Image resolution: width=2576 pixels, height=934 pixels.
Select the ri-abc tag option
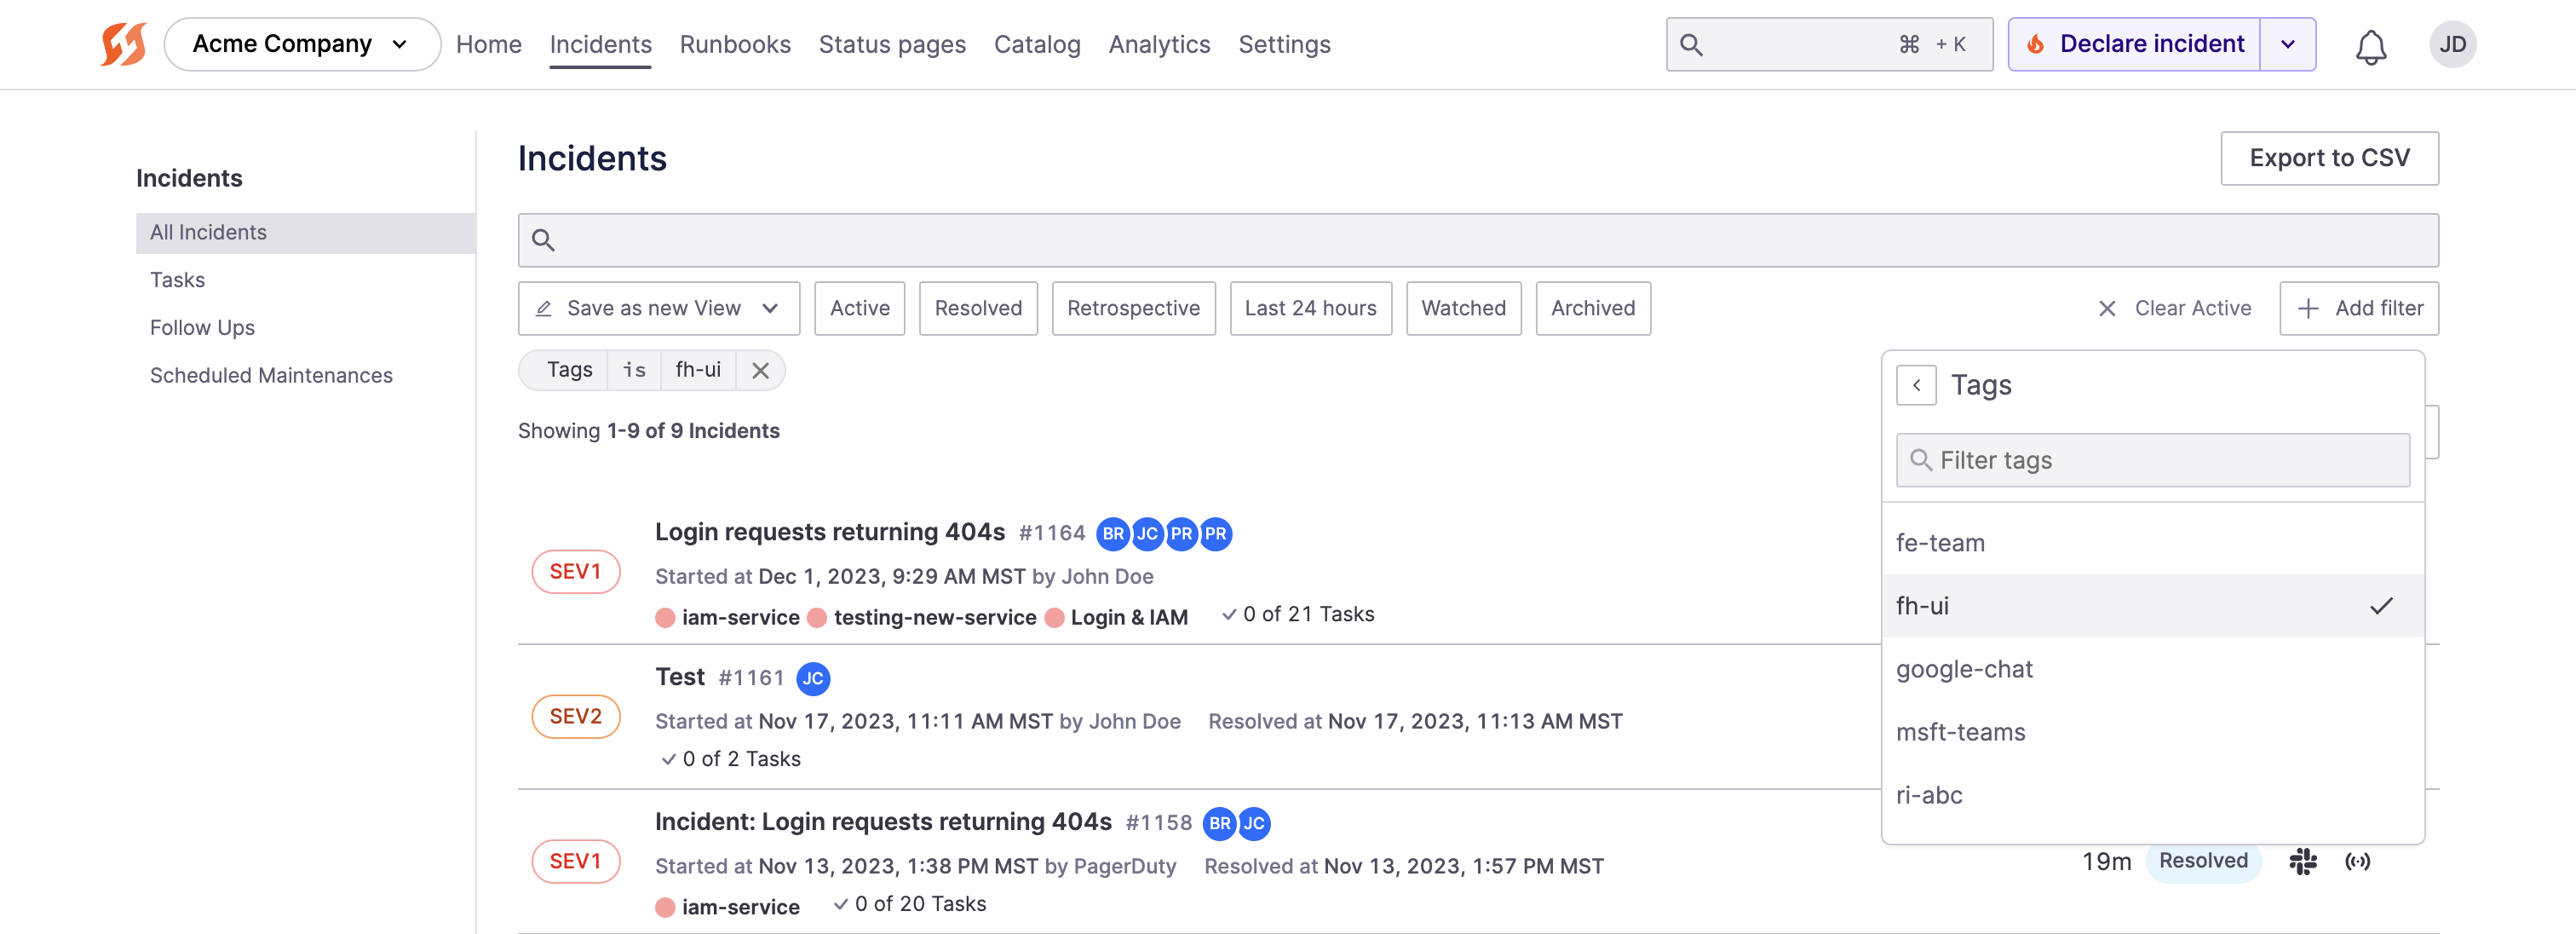(2152, 795)
